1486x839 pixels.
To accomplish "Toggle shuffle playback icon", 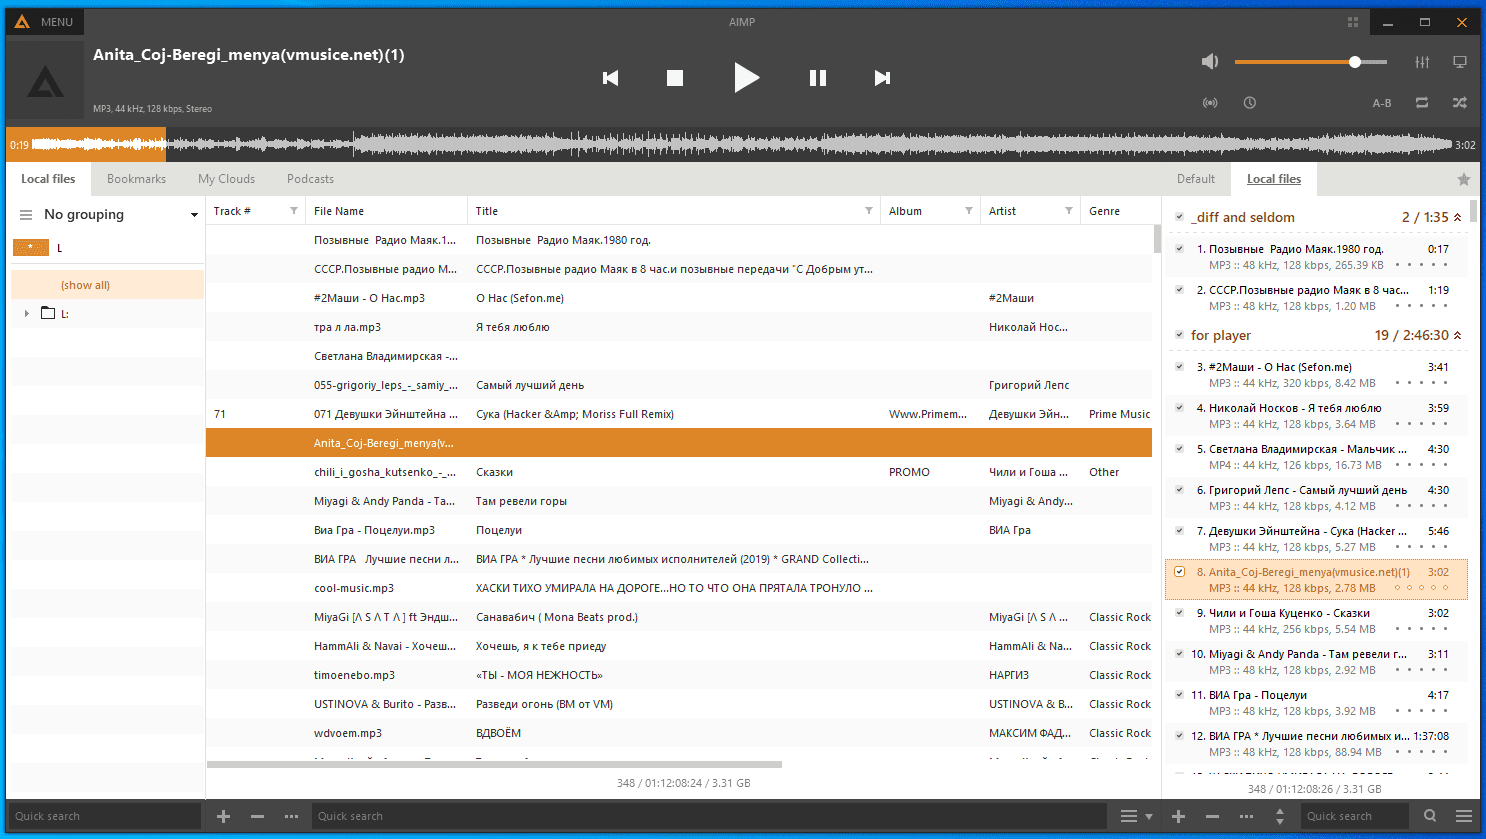I will pyautogui.click(x=1460, y=103).
